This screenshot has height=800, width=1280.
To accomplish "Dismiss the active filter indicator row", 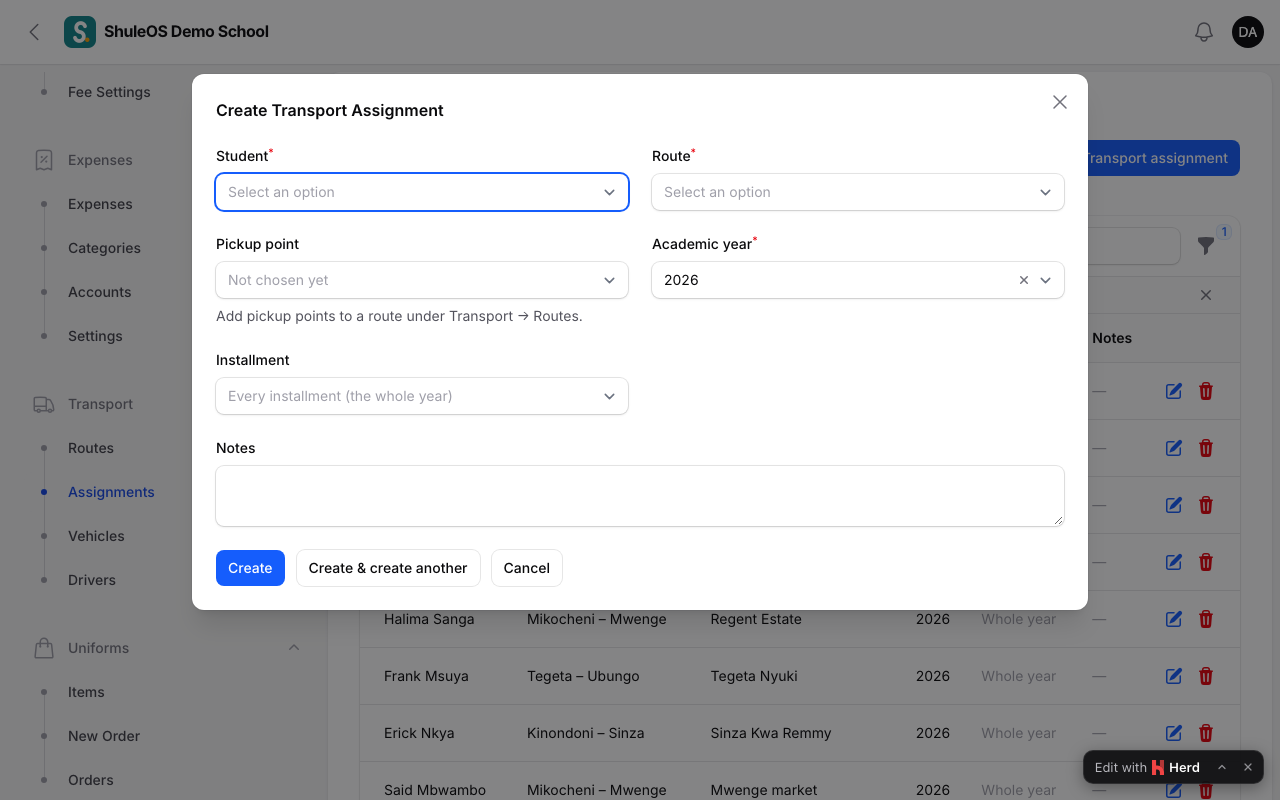I will pyautogui.click(x=1206, y=295).
